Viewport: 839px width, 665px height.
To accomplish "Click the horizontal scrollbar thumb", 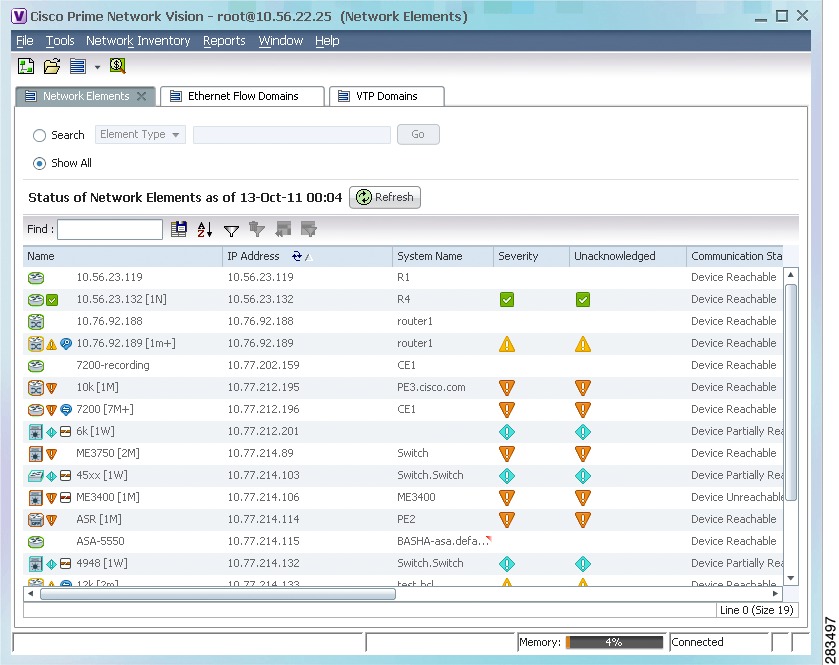I will [218, 594].
